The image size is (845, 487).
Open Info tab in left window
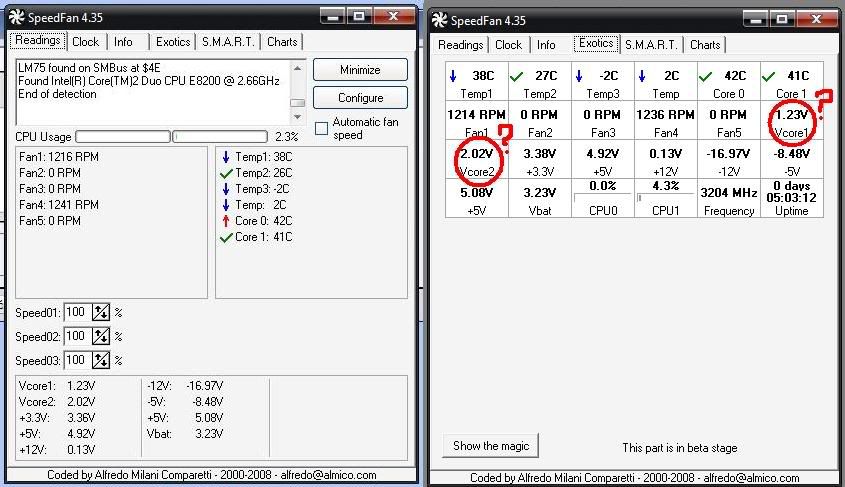tap(123, 42)
